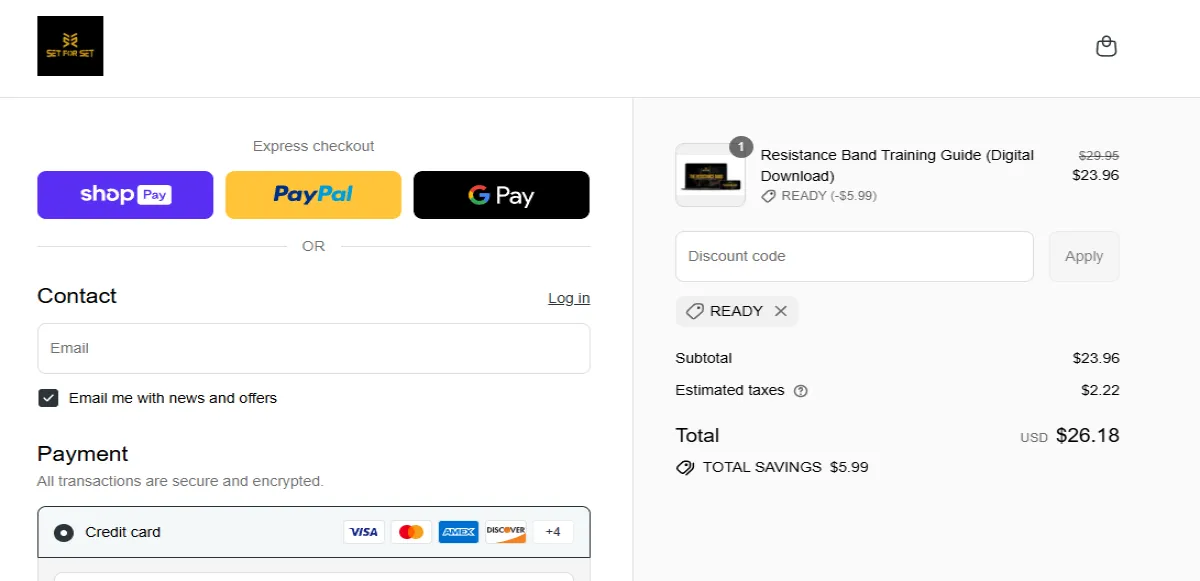The height and width of the screenshot is (581, 1200).
Task: Click the Discount code field
Action: pyautogui.click(x=854, y=256)
